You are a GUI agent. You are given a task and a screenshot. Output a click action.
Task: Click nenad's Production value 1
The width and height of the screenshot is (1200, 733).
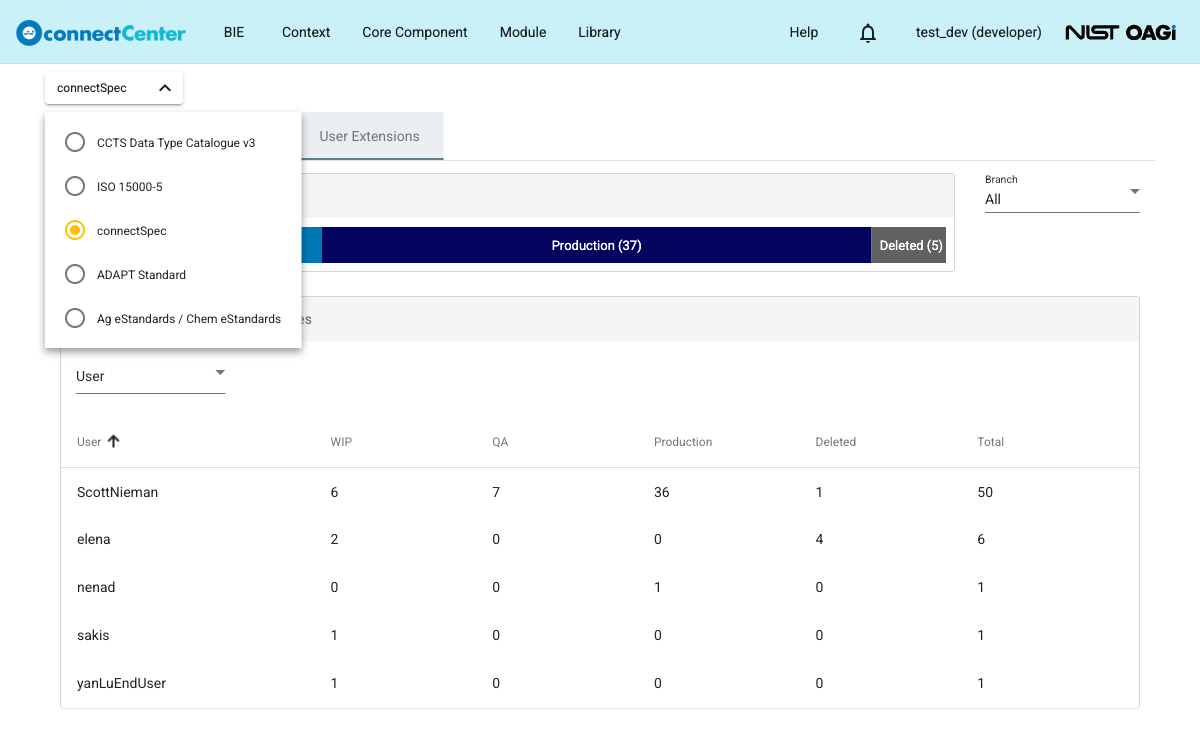tap(658, 587)
